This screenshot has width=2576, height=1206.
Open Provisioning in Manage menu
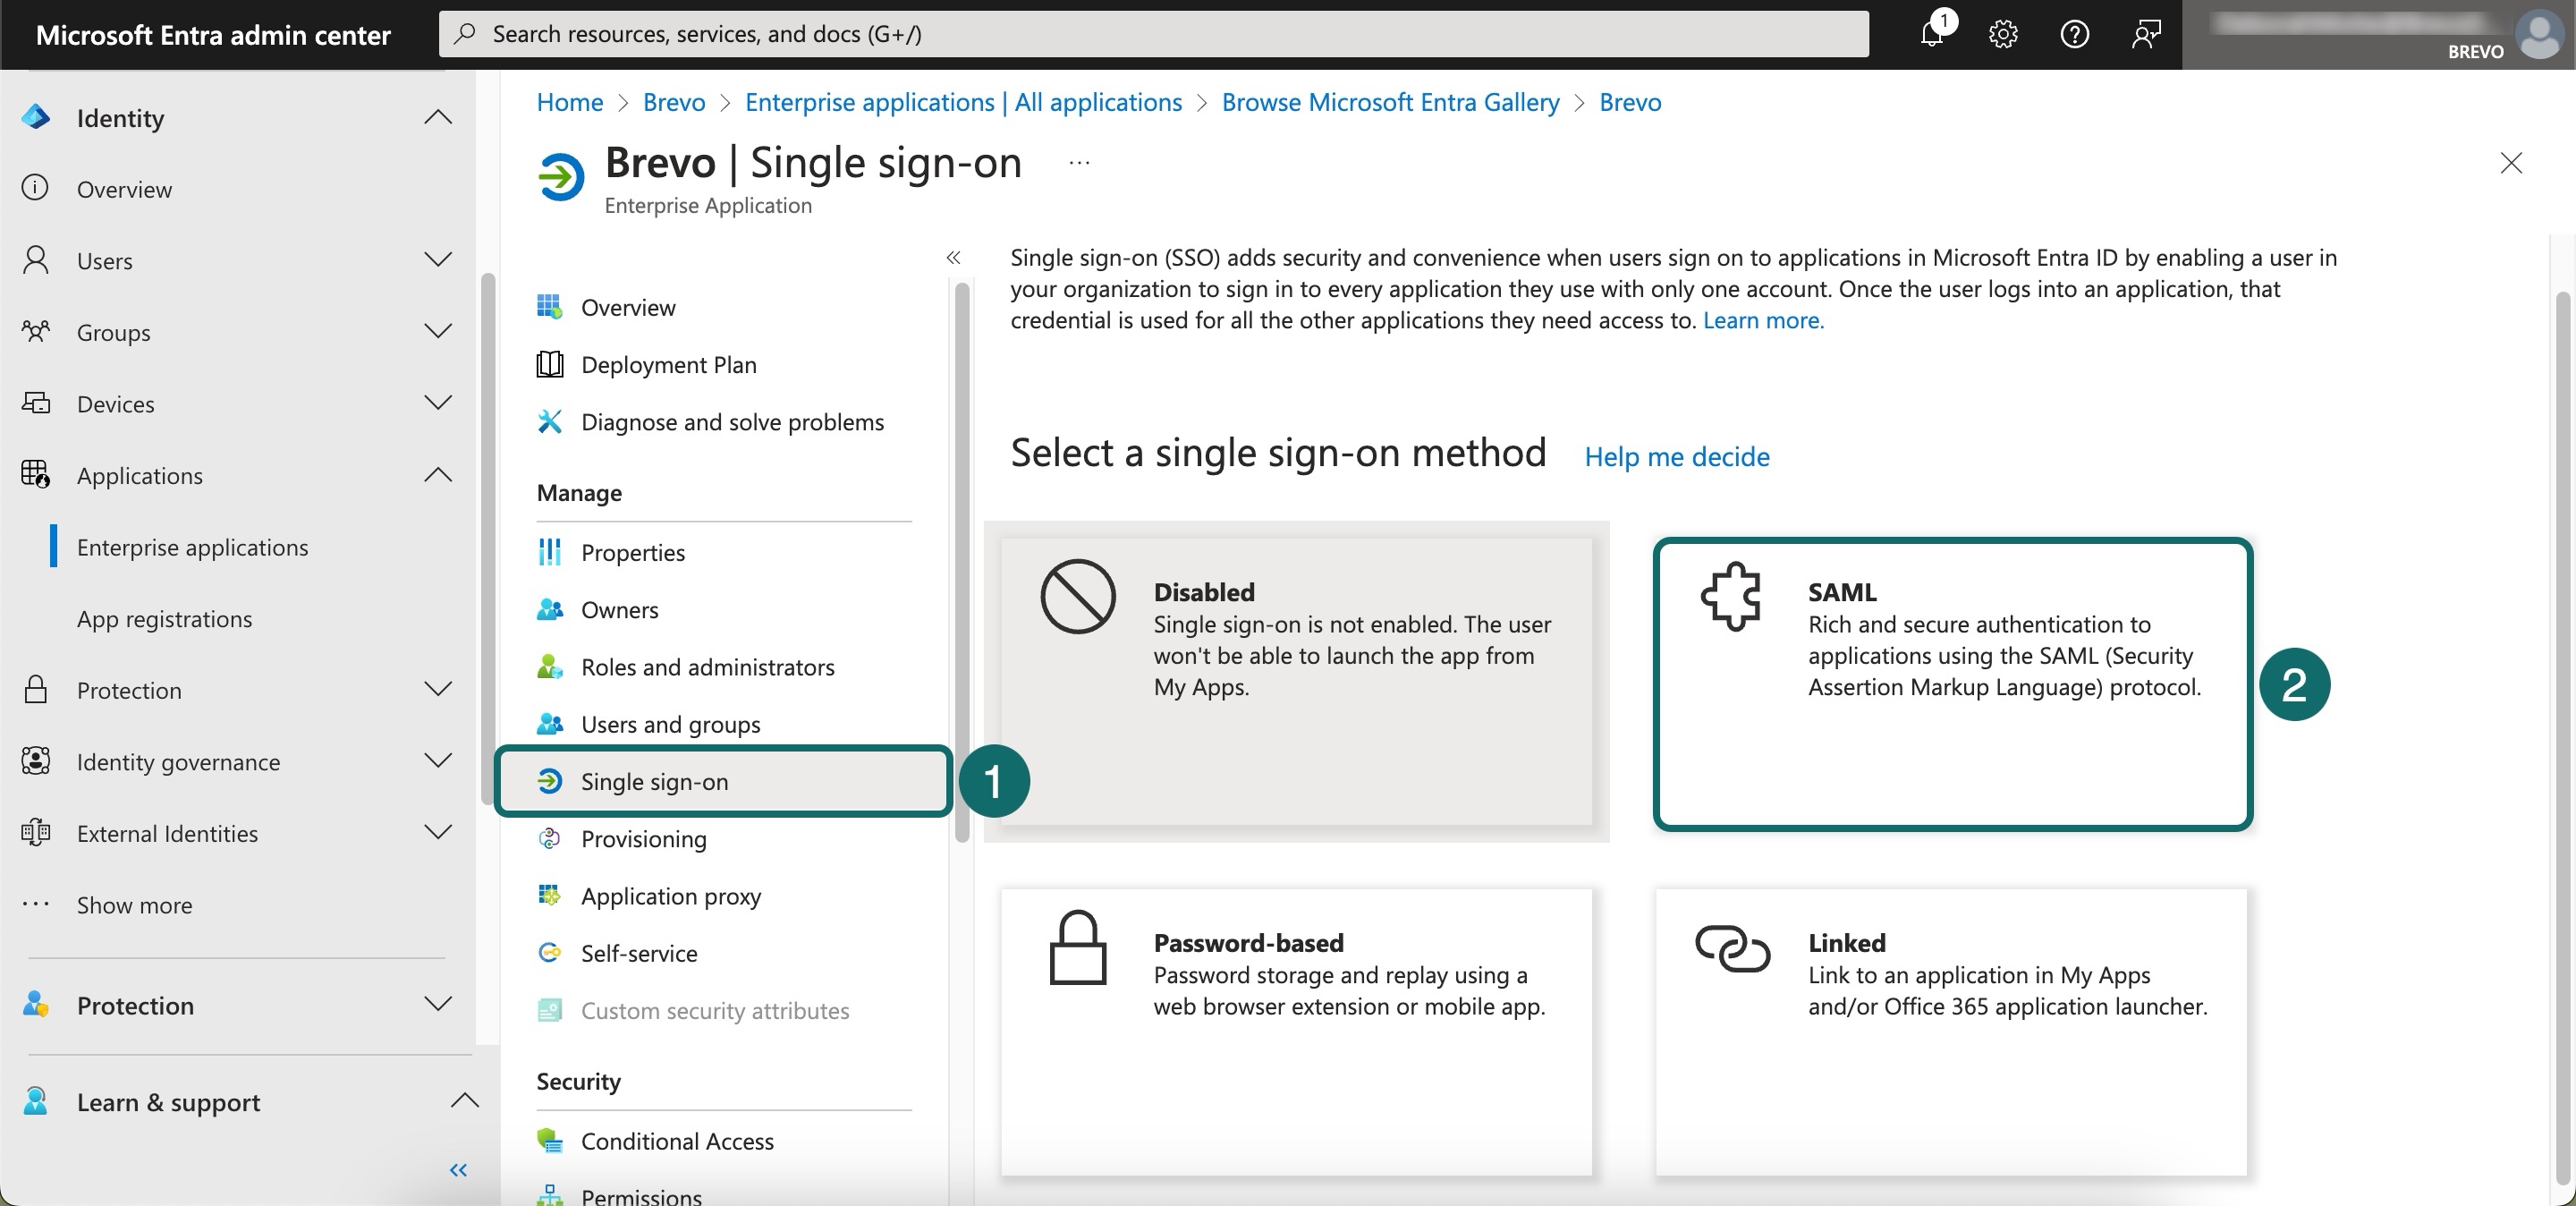click(643, 839)
